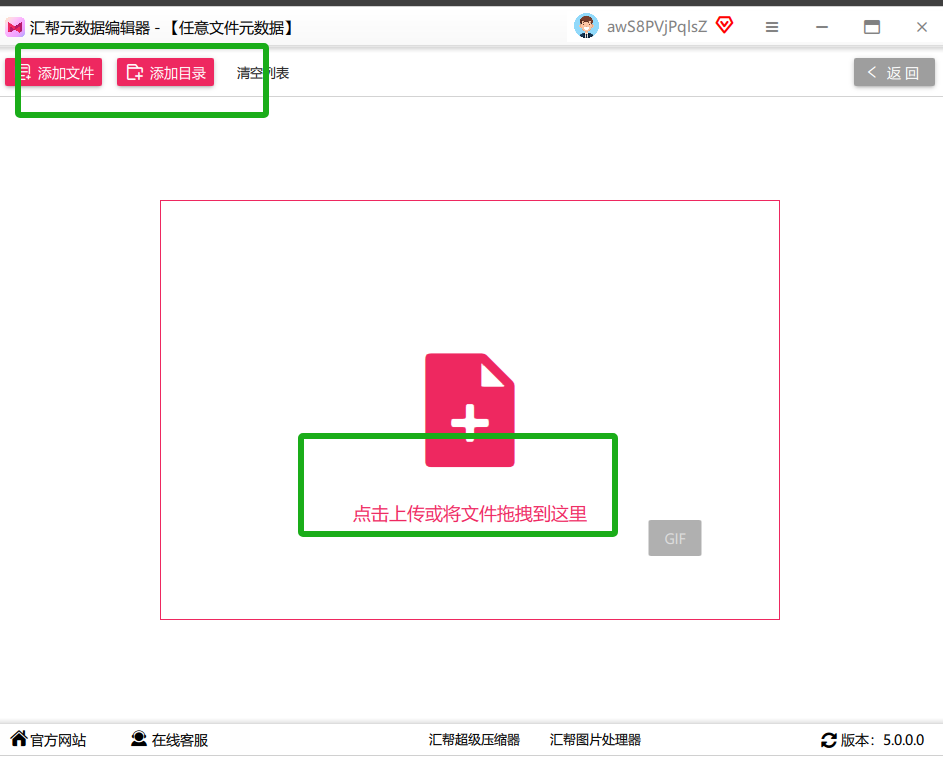
Task: Click the 添加文件 button
Action: (54, 72)
